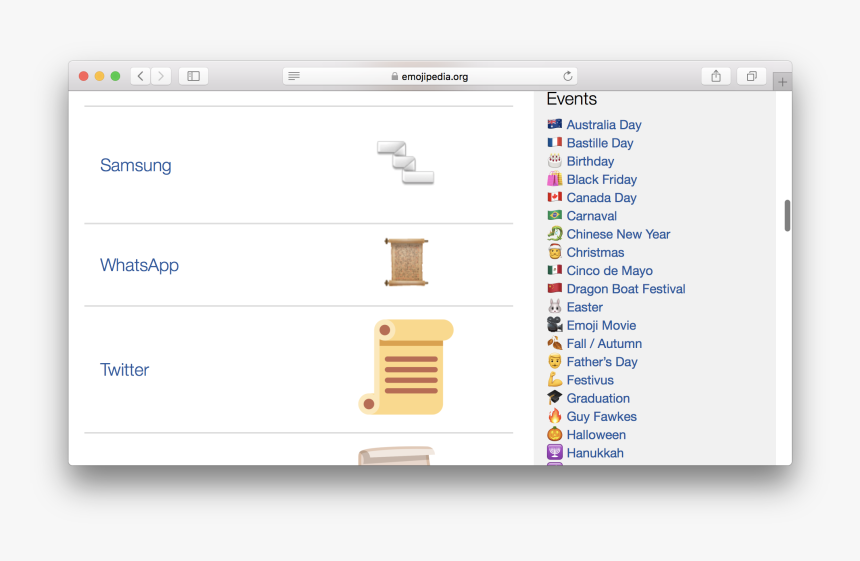Show all tabs overview button

751,76
